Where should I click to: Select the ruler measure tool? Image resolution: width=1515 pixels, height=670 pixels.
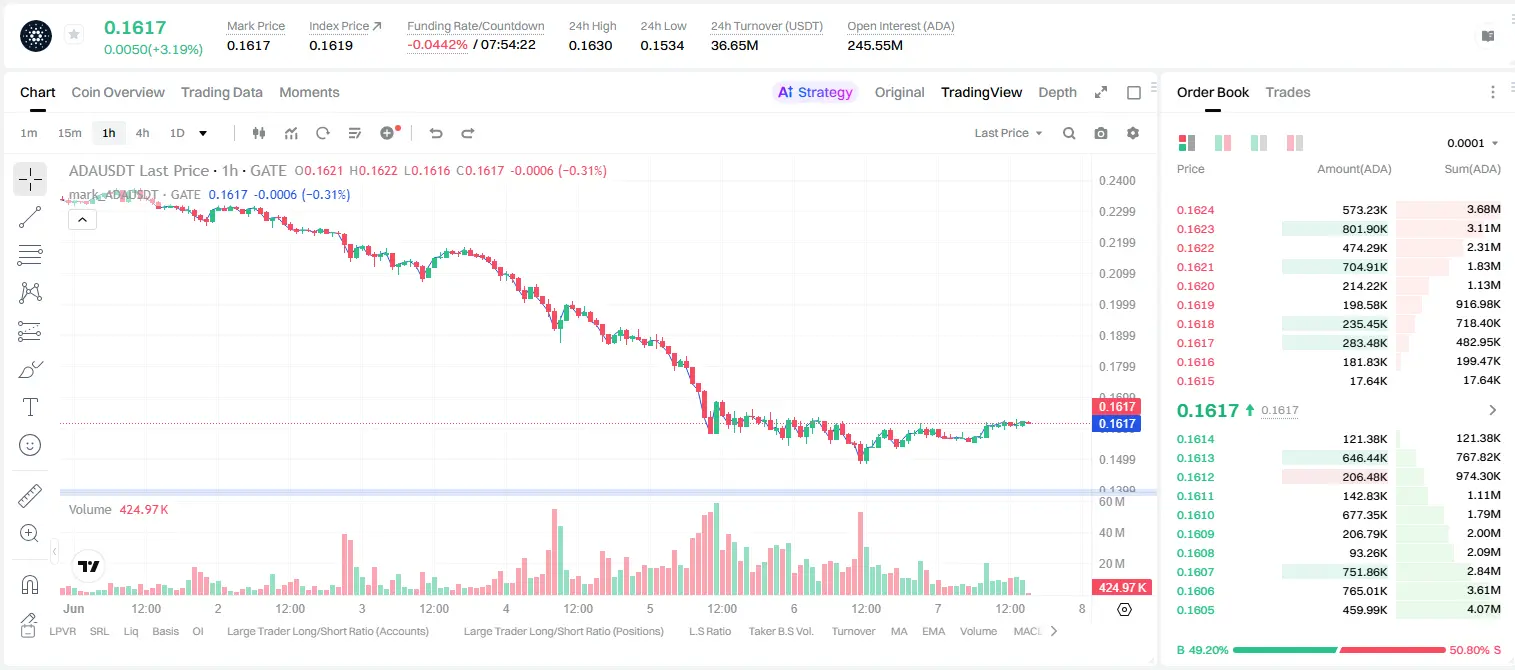point(30,496)
